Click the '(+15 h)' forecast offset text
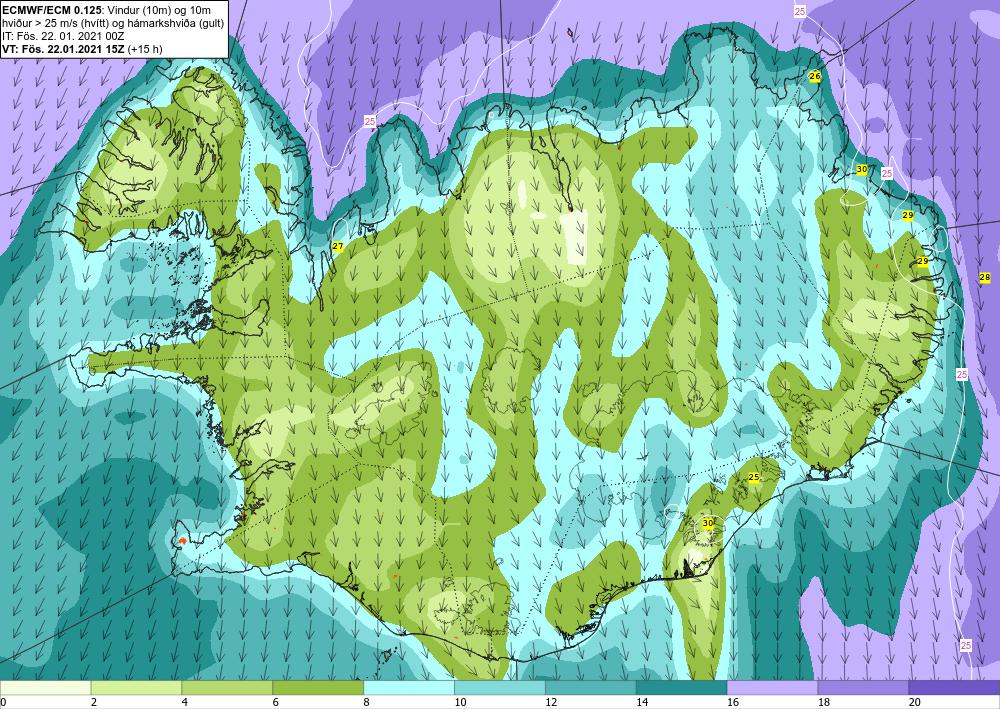This screenshot has height=709, width=1000. (145, 49)
